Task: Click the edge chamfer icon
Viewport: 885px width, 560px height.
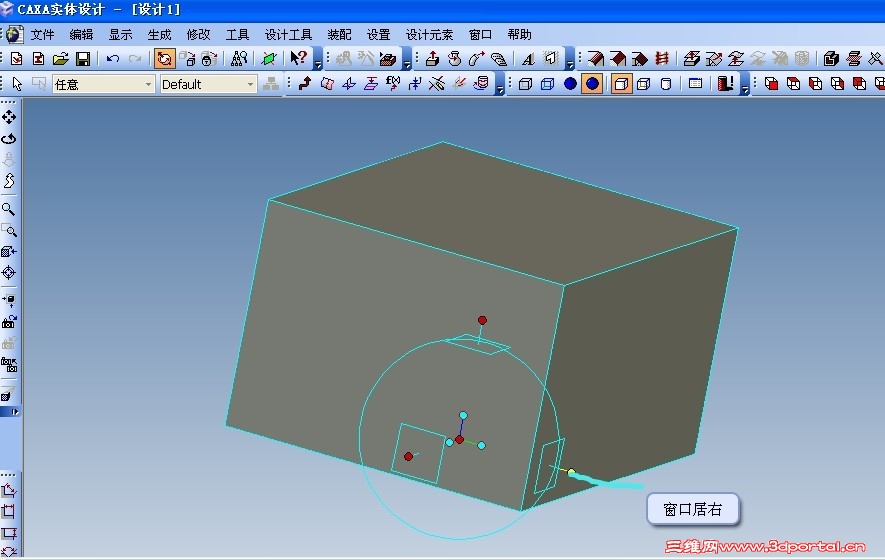Action: coord(617,59)
